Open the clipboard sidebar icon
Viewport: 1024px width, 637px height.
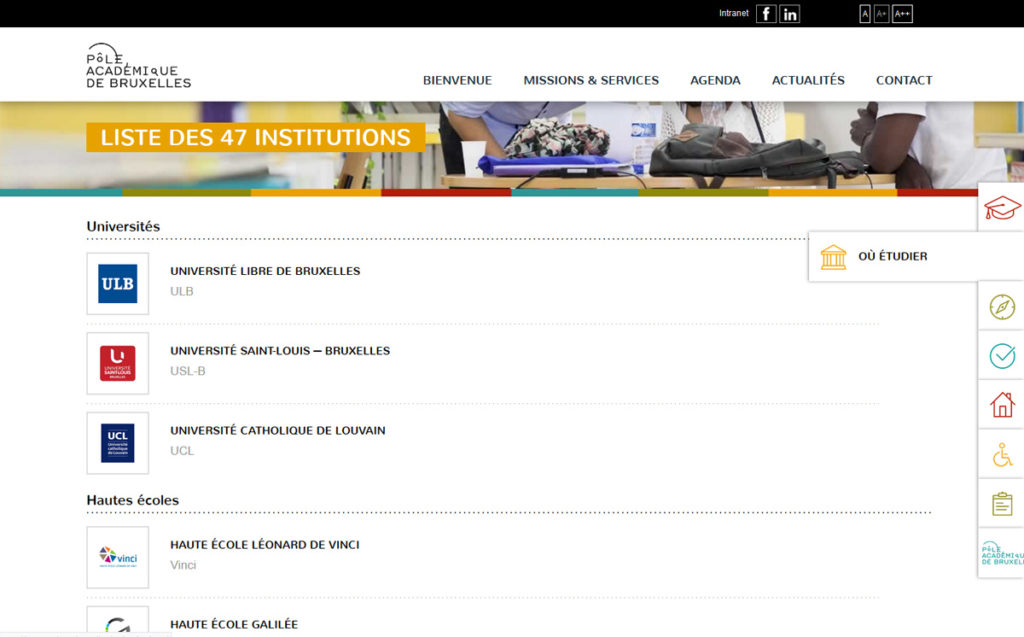click(1002, 504)
